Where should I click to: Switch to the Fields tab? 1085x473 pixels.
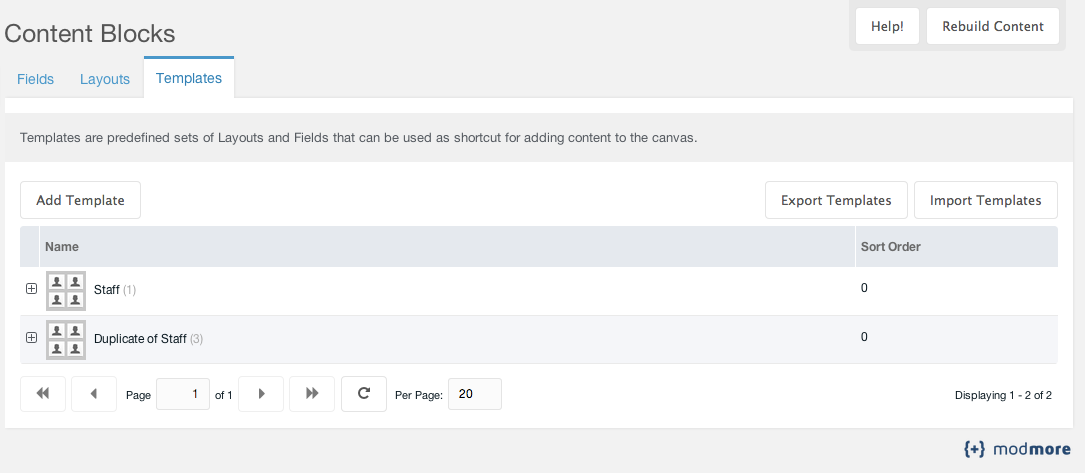pyautogui.click(x=35, y=79)
